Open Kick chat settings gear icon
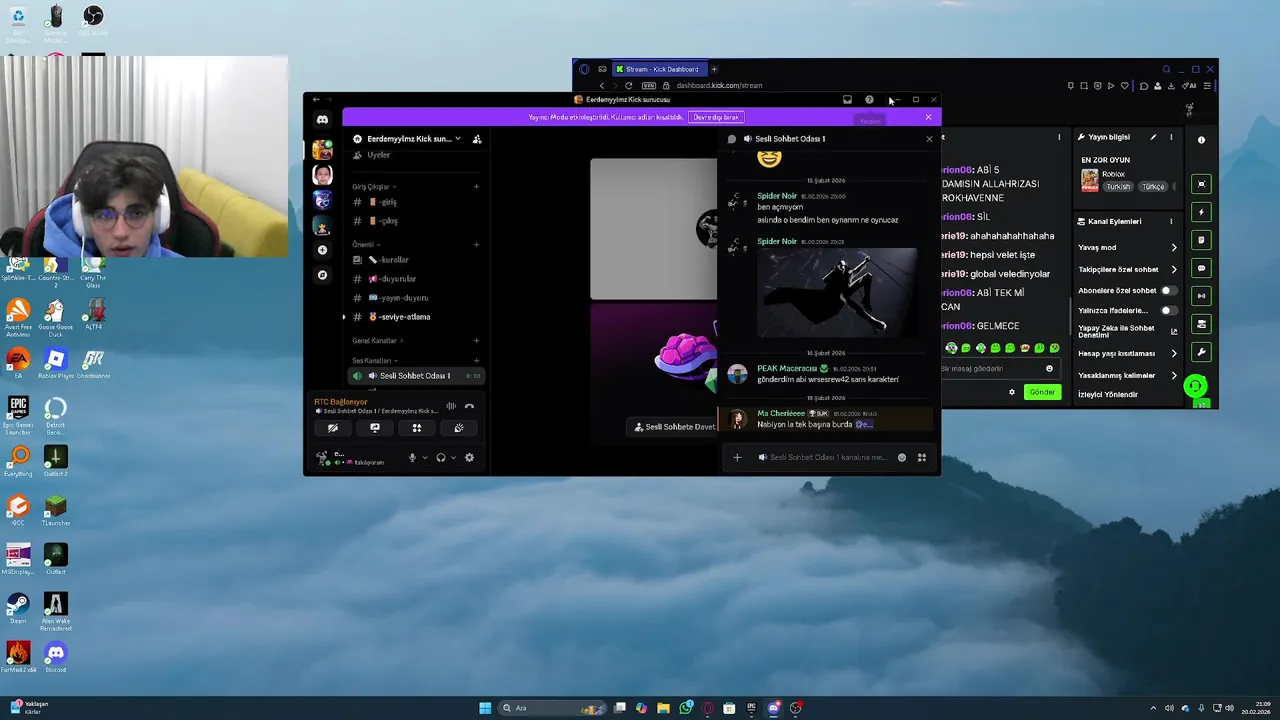This screenshot has width=1280, height=720. pyautogui.click(x=1012, y=392)
